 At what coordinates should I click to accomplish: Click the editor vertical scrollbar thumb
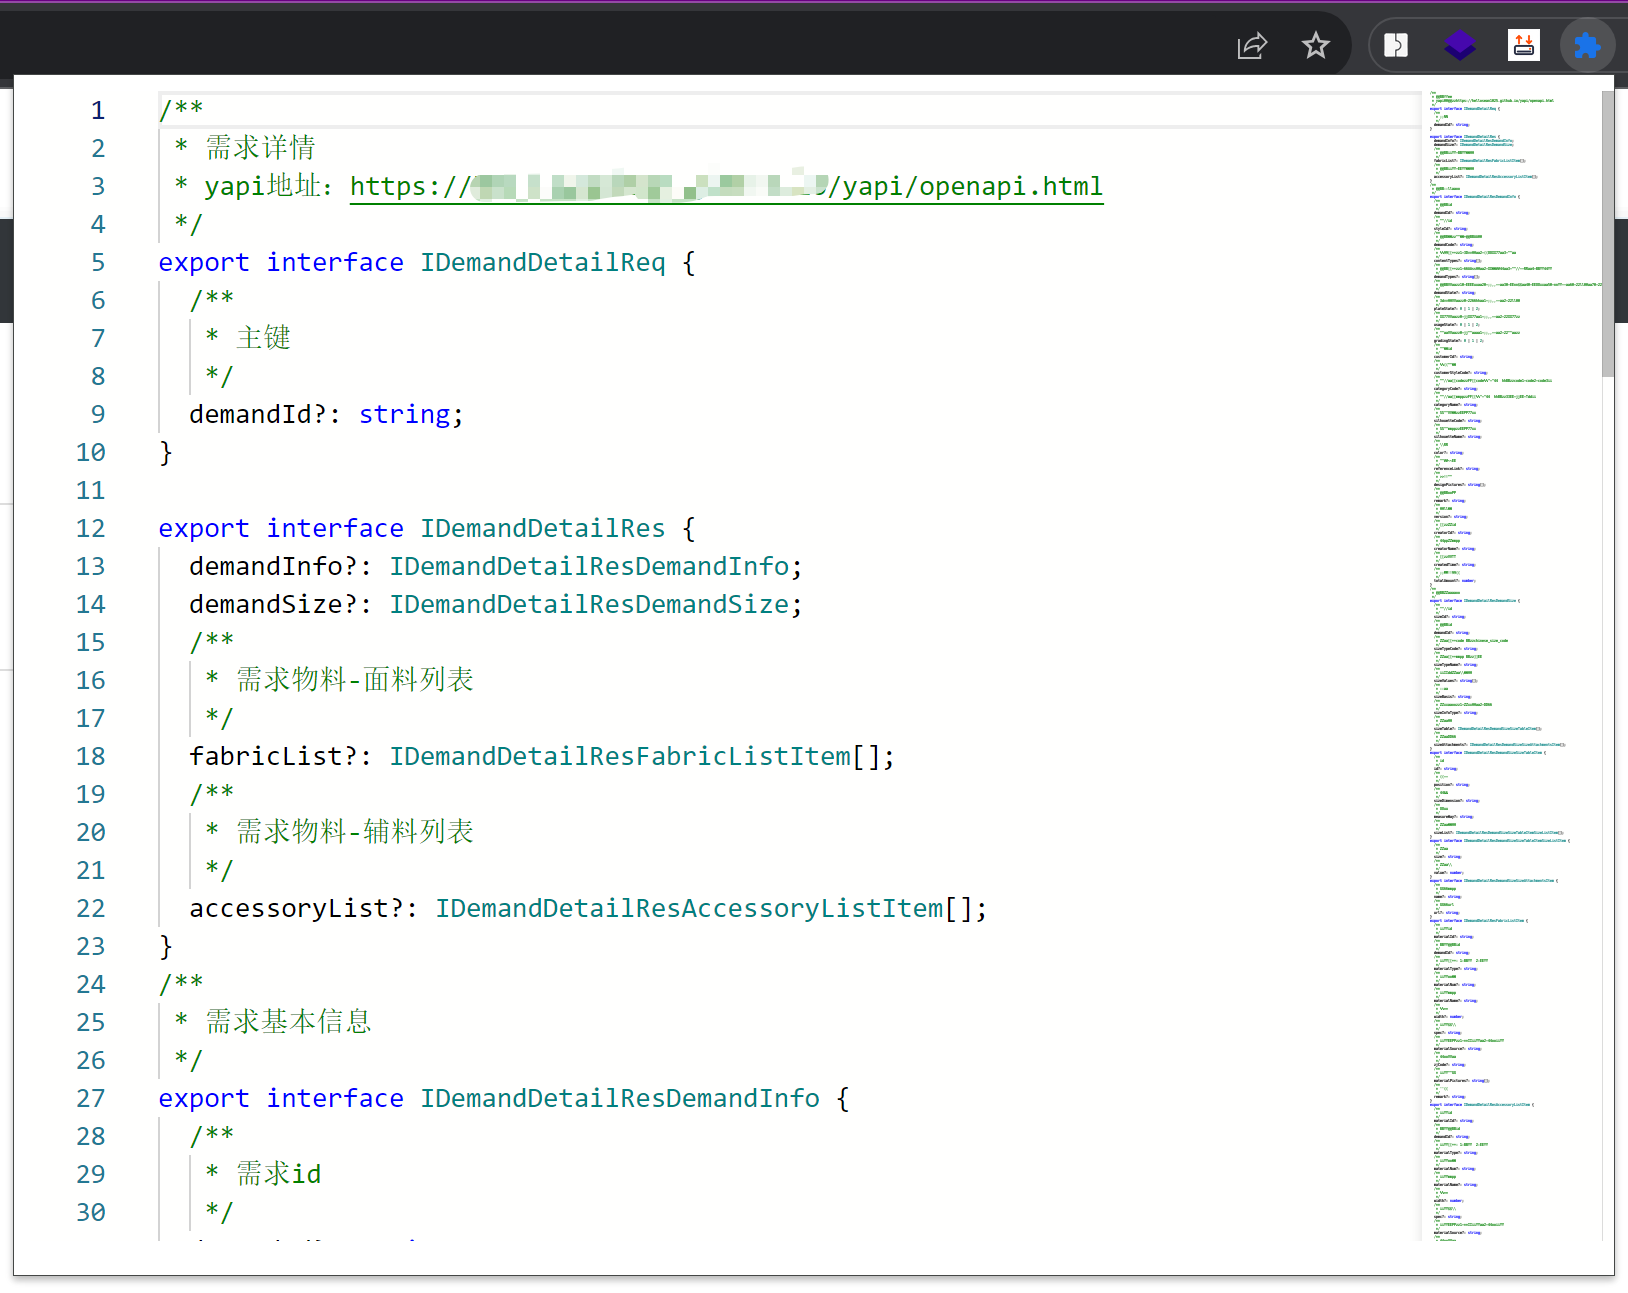1608,234
